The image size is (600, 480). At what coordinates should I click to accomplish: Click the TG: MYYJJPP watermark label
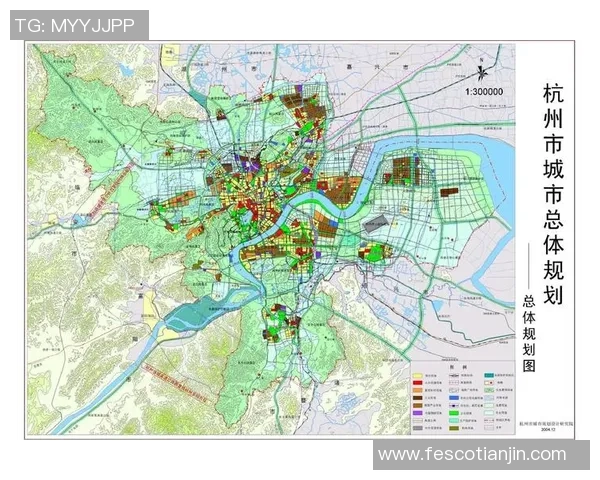(78, 26)
